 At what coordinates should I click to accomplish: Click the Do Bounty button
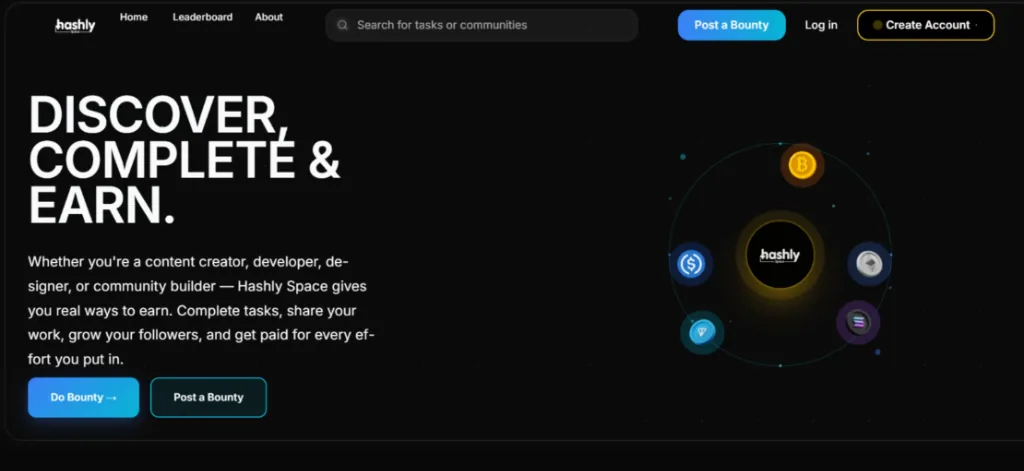(x=84, y=397)
